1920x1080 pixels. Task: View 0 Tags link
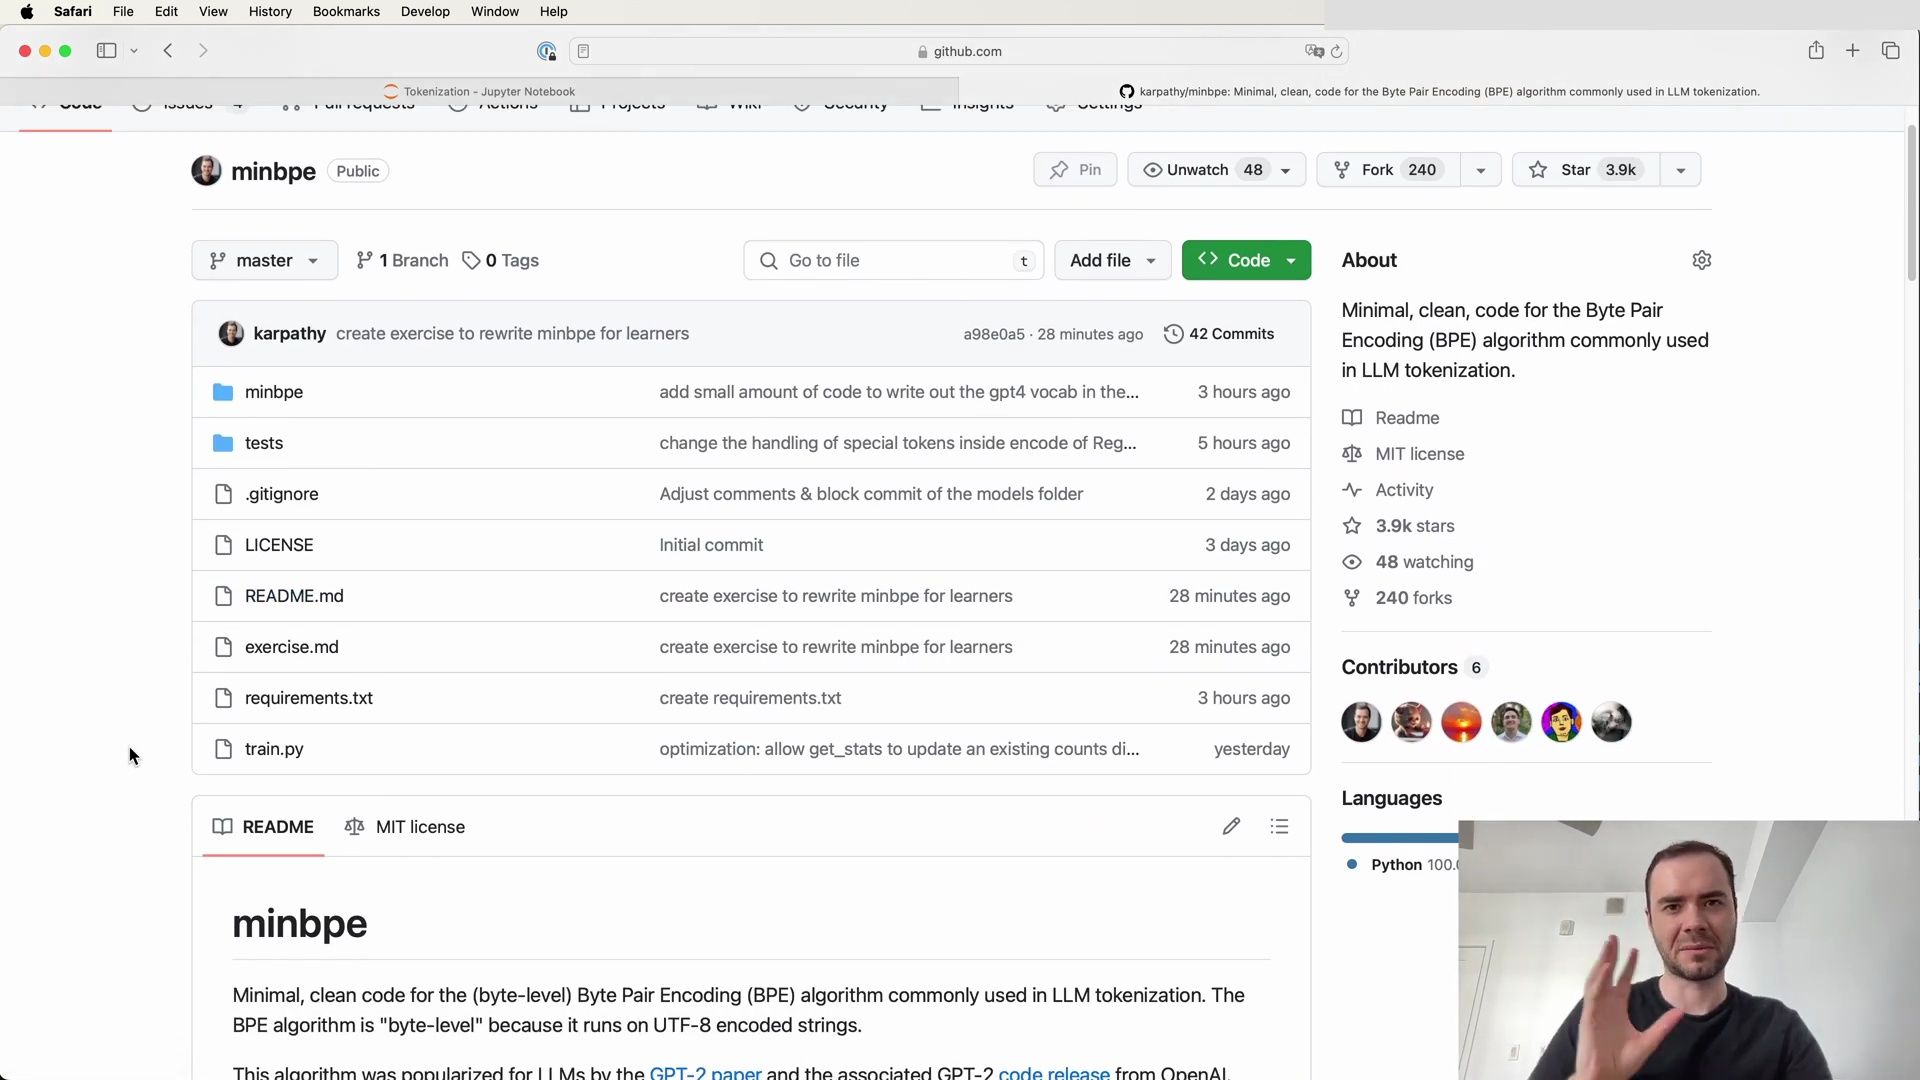pyautogui.click(x=501, y=260)
